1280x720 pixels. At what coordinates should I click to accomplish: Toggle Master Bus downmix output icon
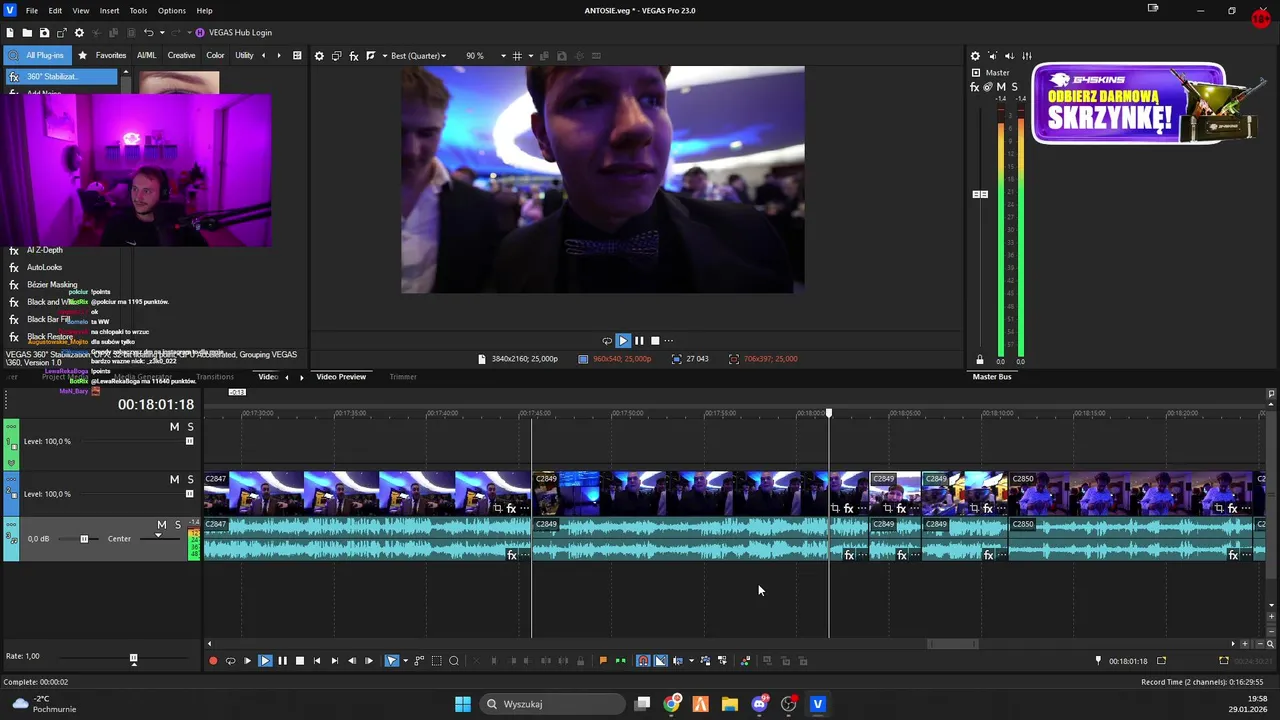pos(992,56)
